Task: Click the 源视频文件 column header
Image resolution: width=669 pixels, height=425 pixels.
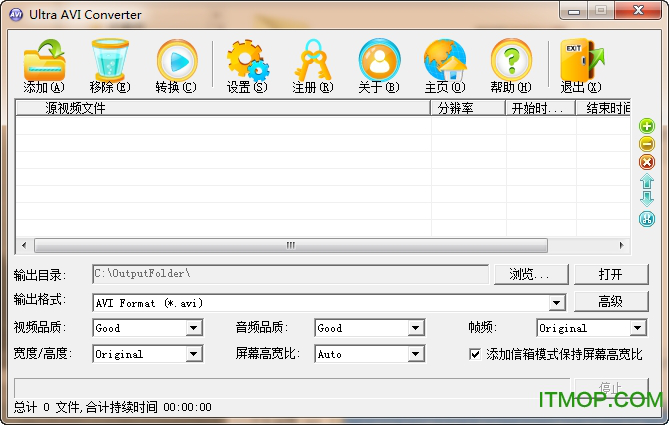Action: pyautogui.click(x=223, y=108)
